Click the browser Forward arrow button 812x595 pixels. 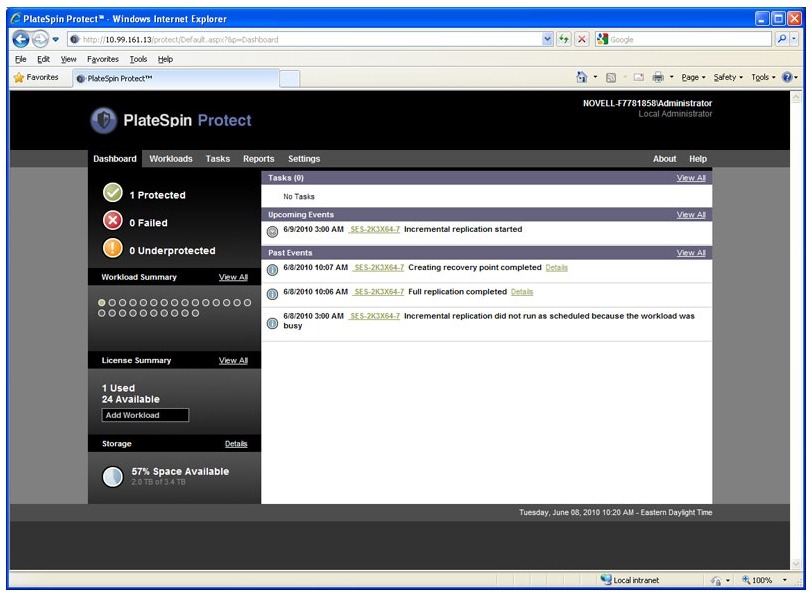click(x=40, y=39)
